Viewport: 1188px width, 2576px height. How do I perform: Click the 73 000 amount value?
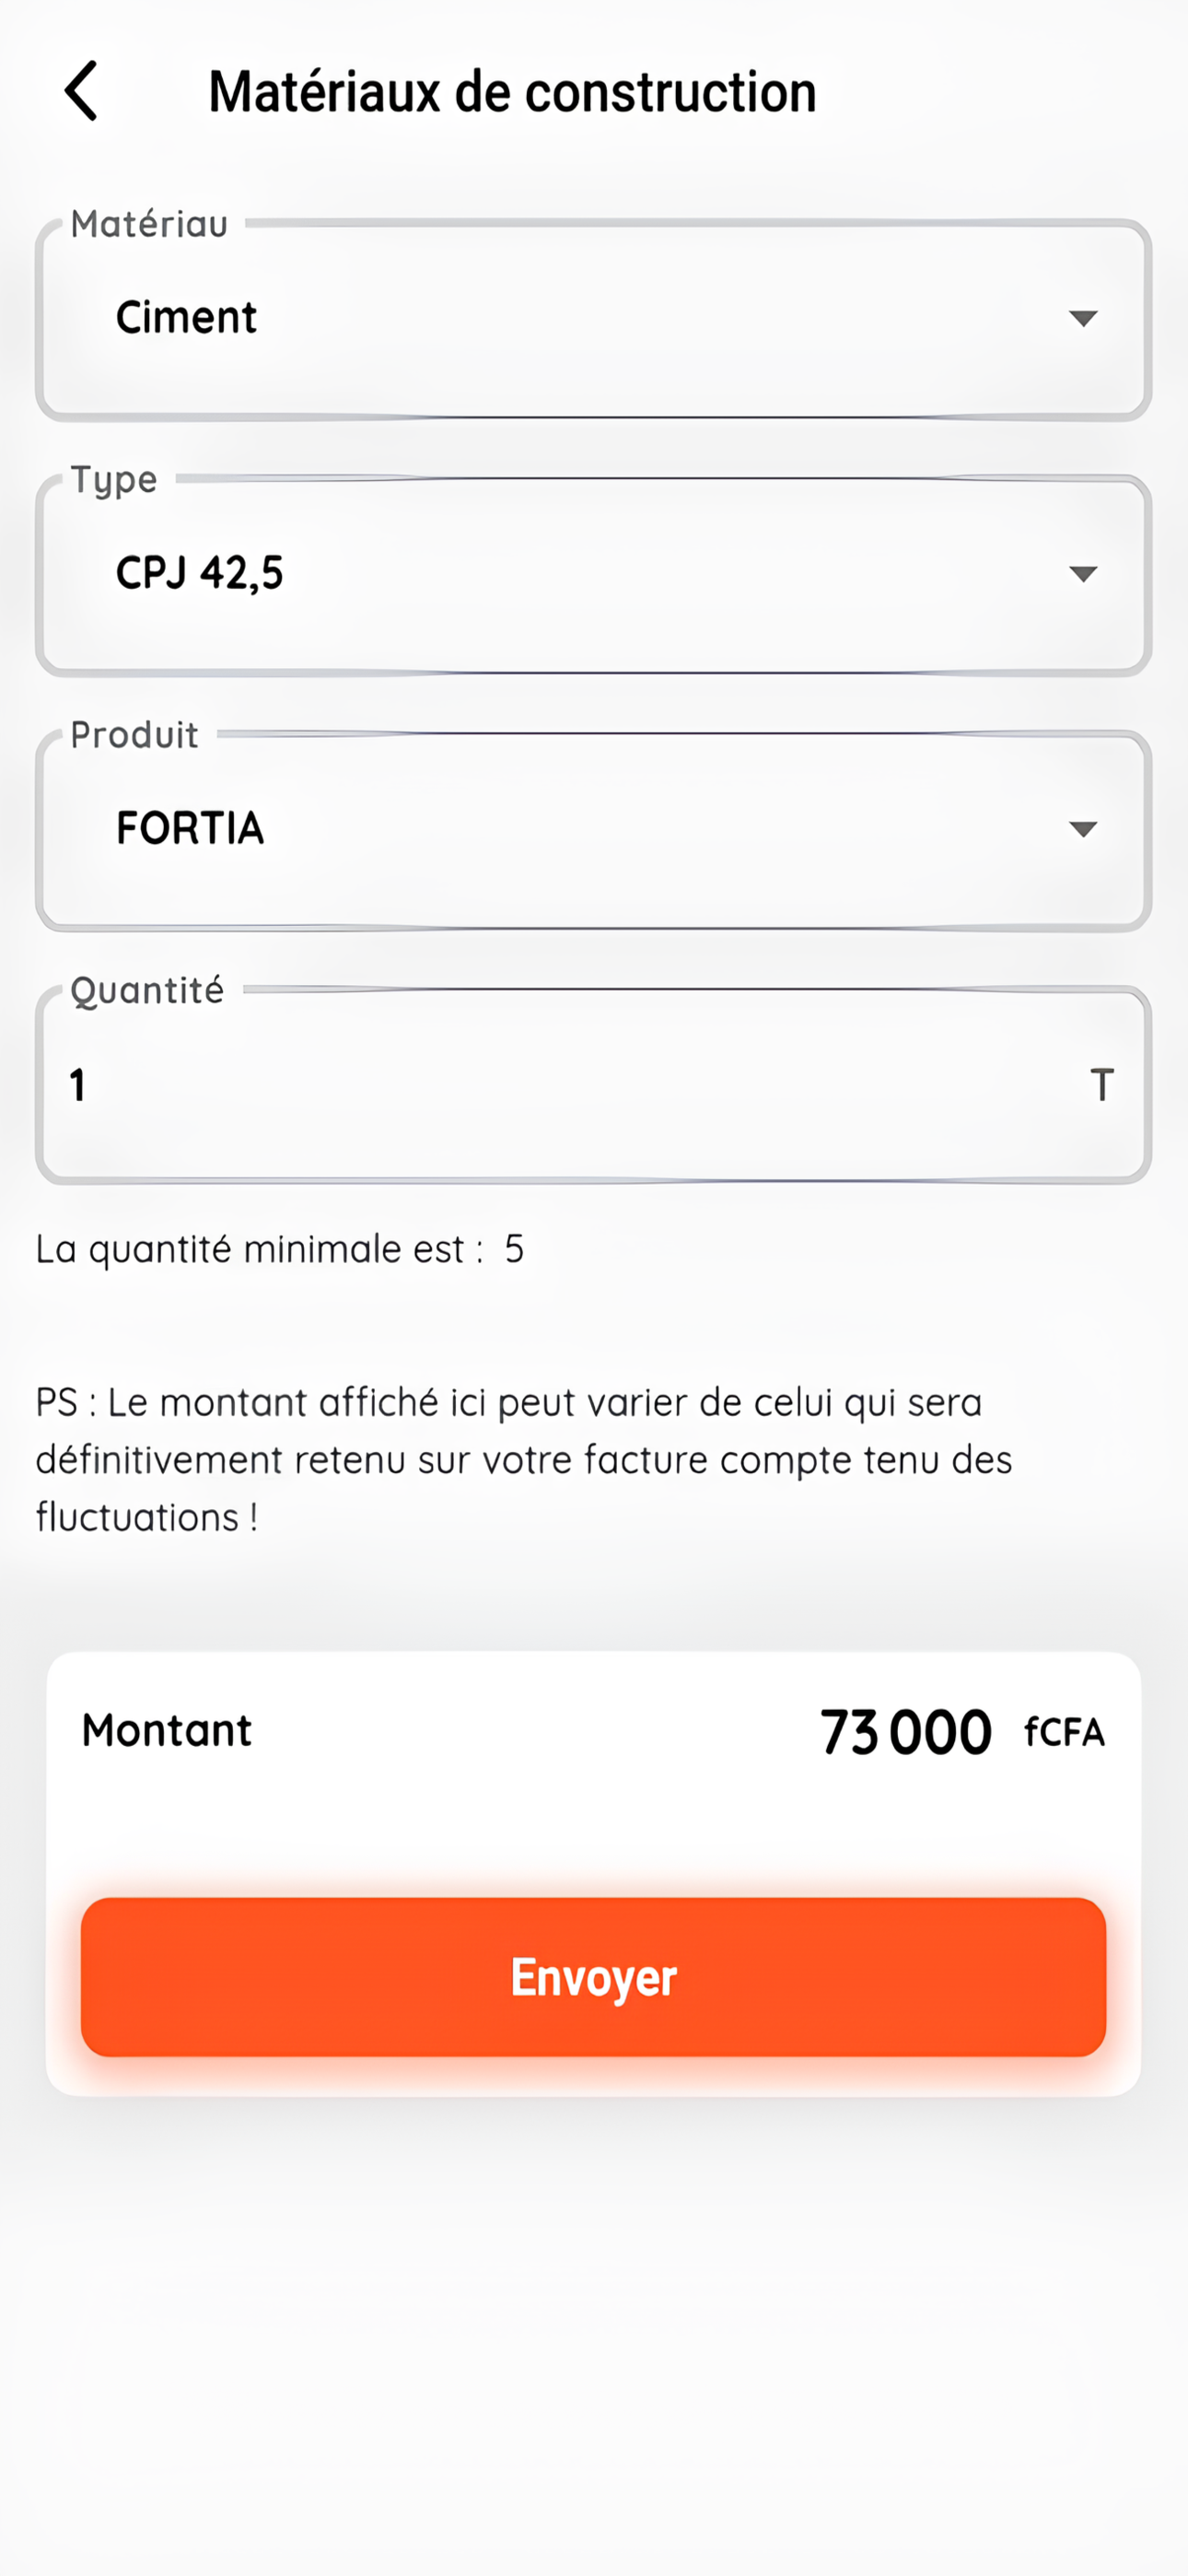tap(905, 1732)
